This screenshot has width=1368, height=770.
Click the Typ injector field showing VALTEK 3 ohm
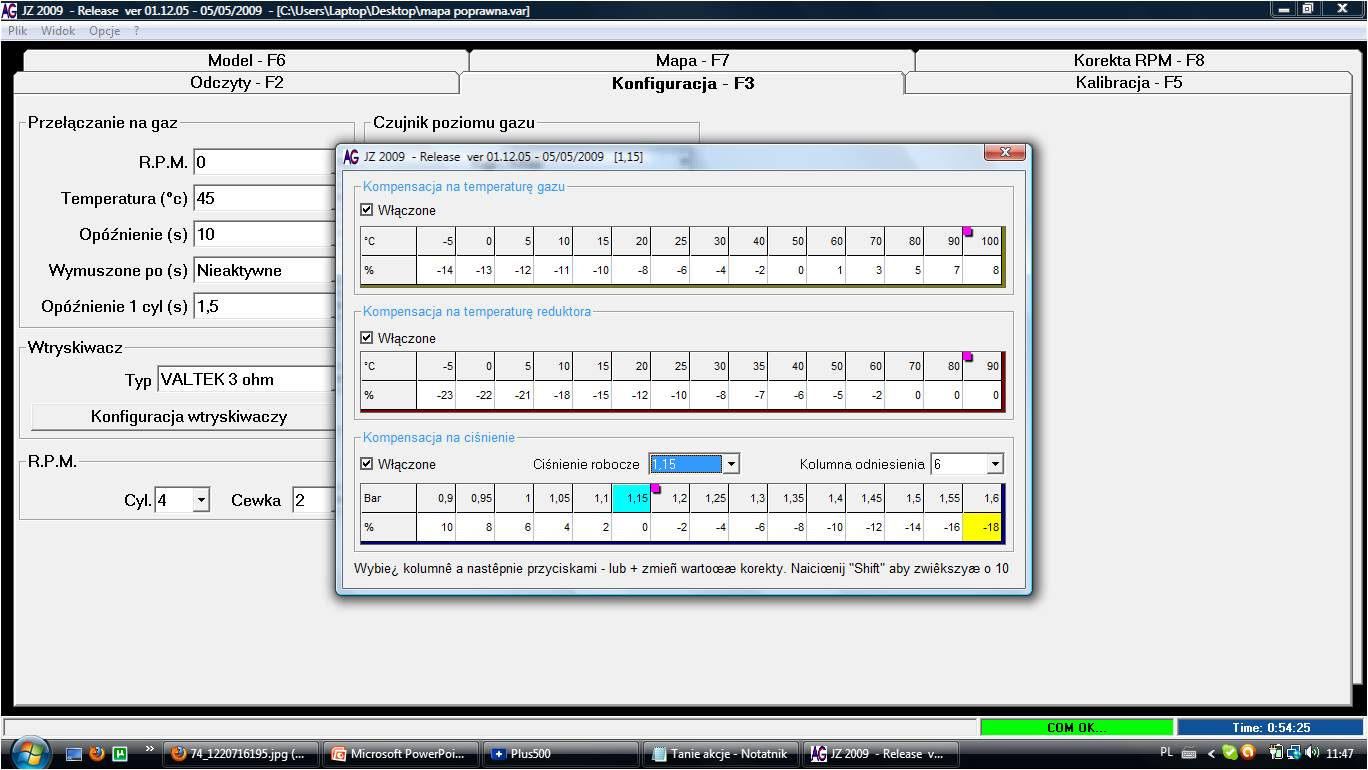click(246, 380)
